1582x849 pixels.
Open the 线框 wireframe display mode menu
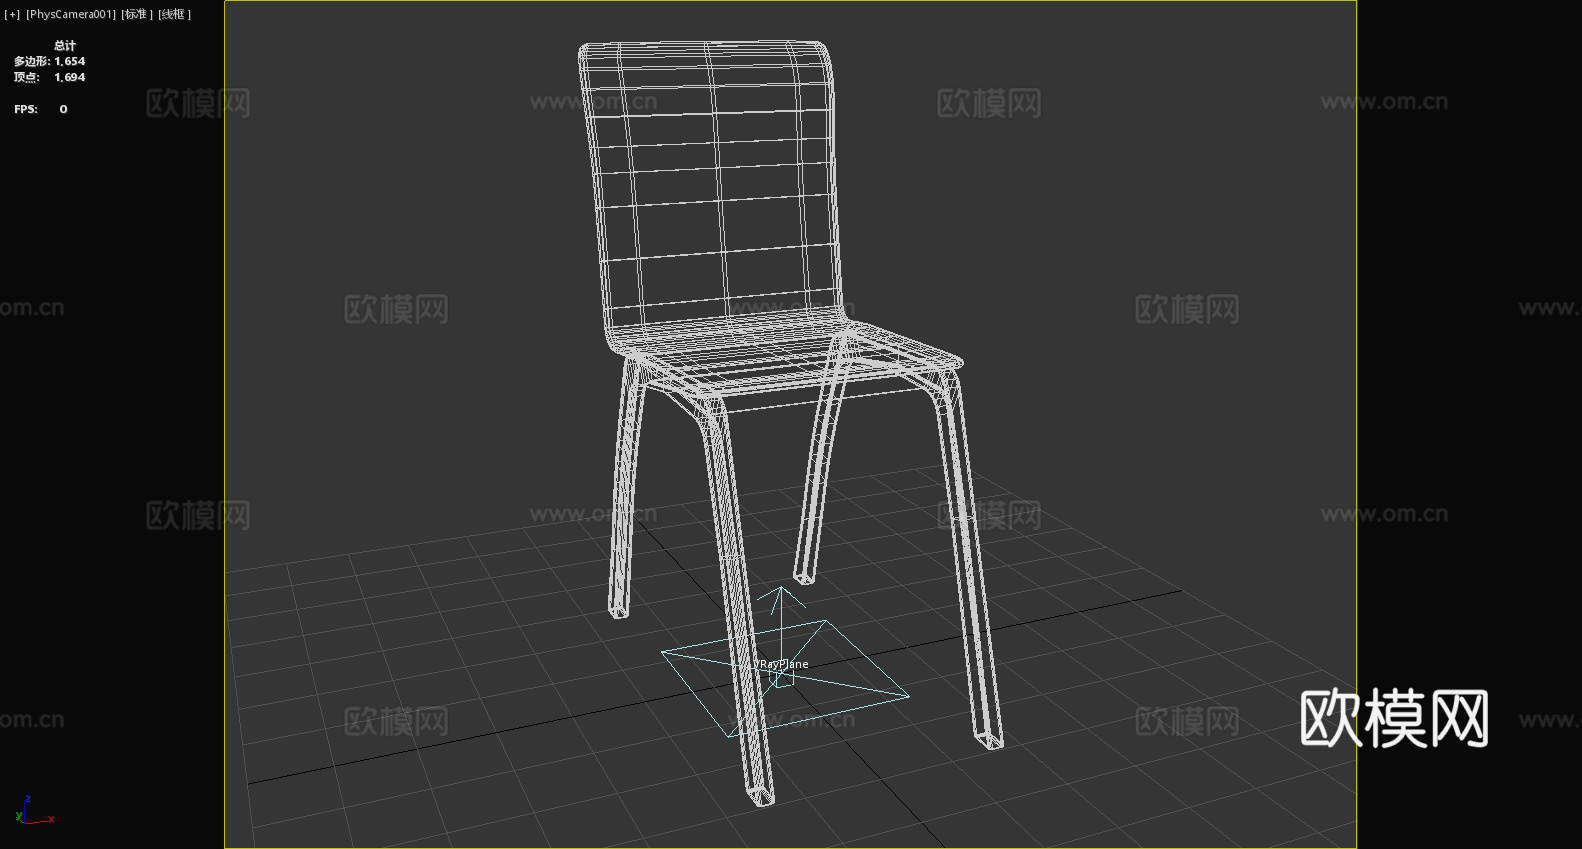click(174, 14)
